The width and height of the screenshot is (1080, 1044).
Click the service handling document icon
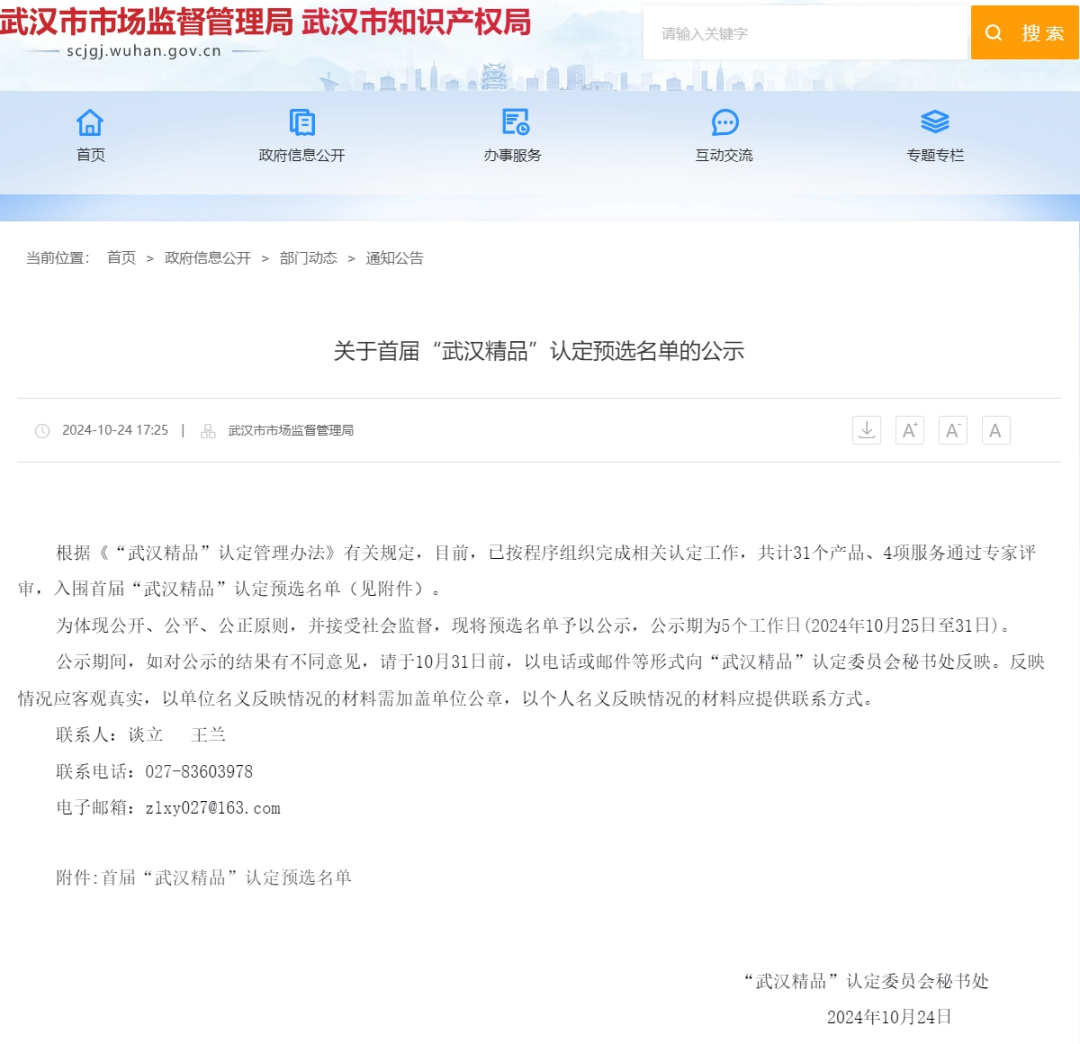[x=514, y=122]
